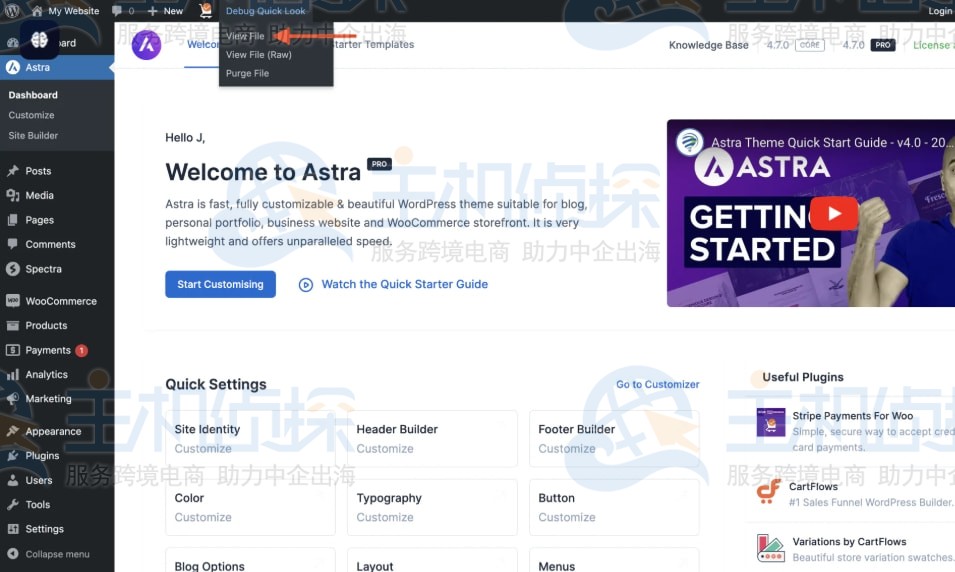Click the 4.7.0 CORE version badge
Image resolution: width=955 pixels, height=572 pixels.
[809, 45]
